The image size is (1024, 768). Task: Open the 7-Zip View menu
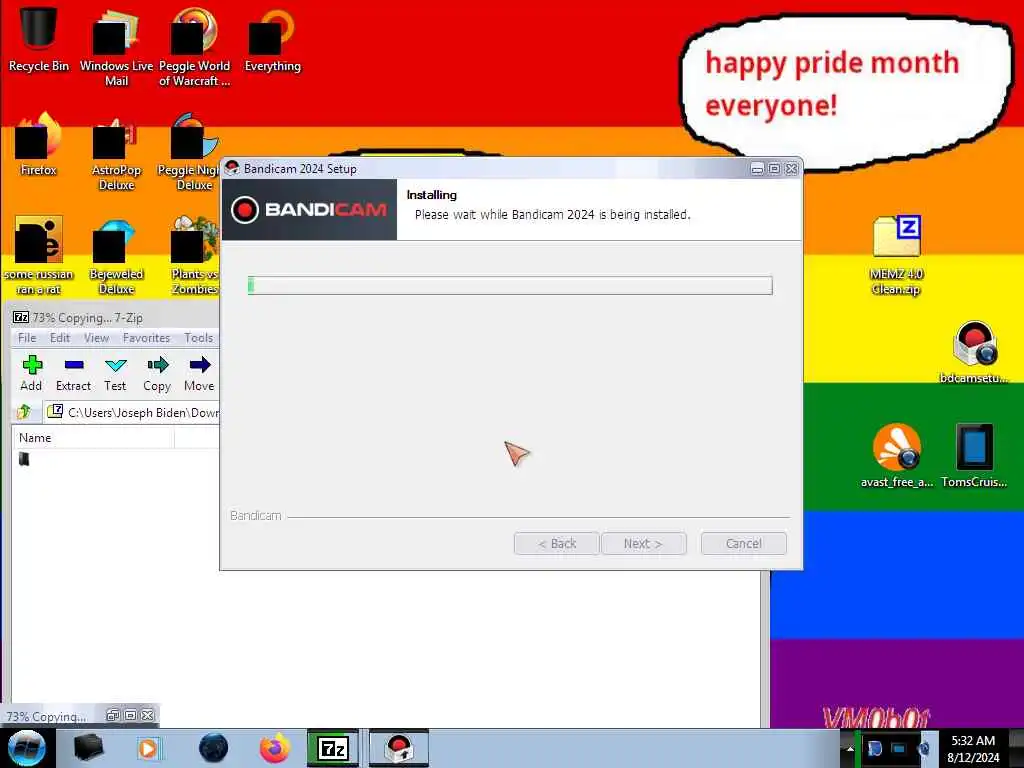pyautogui.click(x=96, y=338)
